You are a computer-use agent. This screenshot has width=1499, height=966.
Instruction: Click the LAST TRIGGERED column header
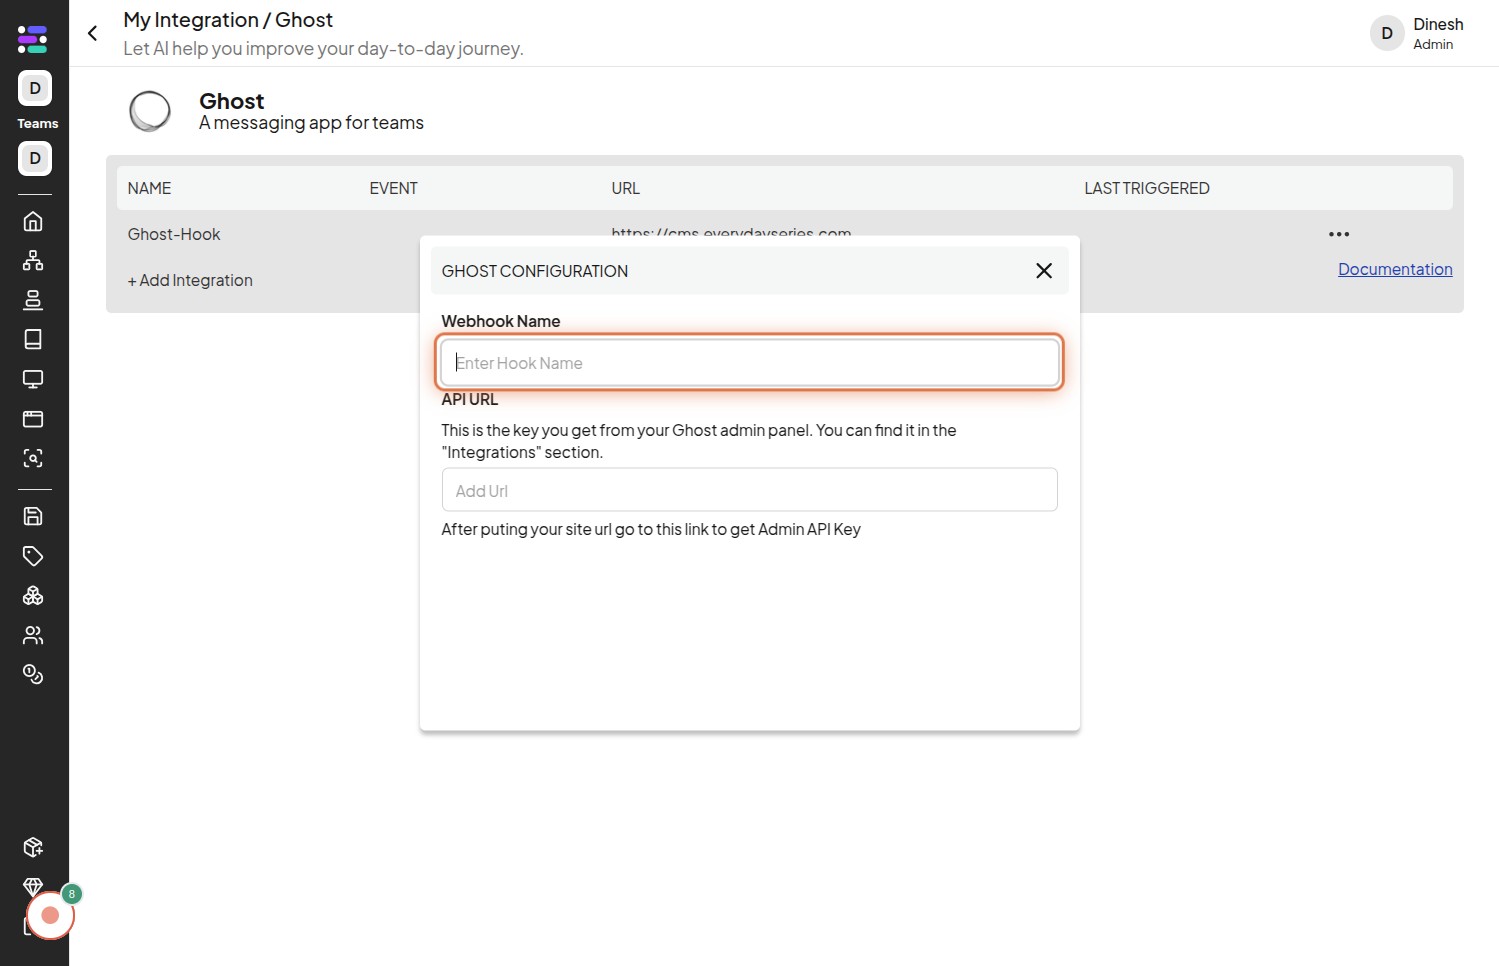coord(1147,188)
